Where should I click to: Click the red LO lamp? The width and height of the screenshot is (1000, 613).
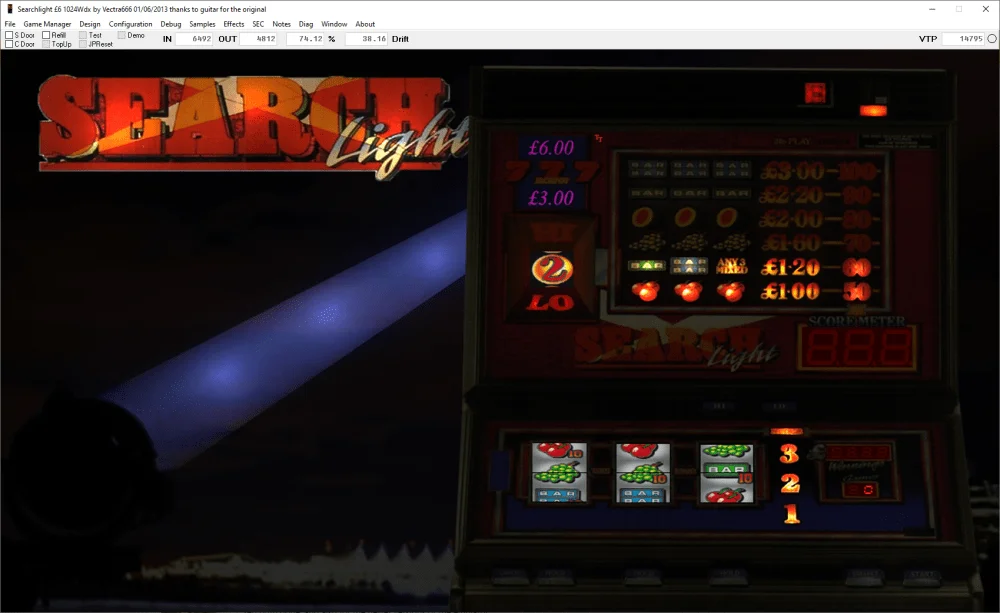click(551, 302)
